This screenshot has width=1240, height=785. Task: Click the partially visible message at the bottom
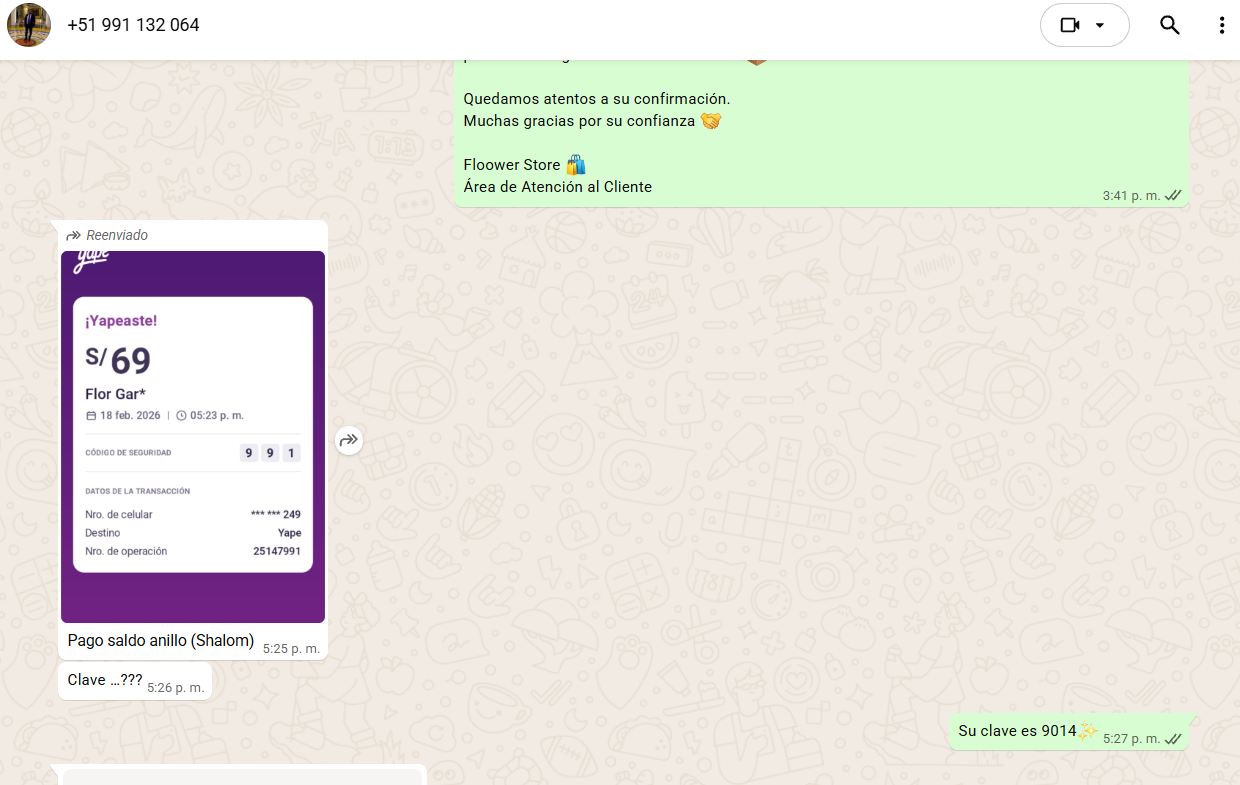242,776
